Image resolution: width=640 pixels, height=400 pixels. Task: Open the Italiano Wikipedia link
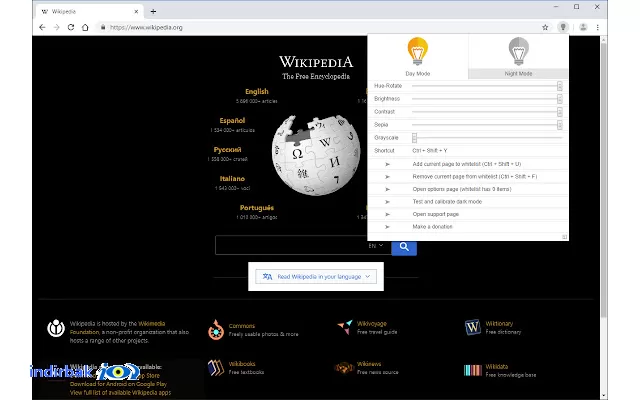(232, 178)
